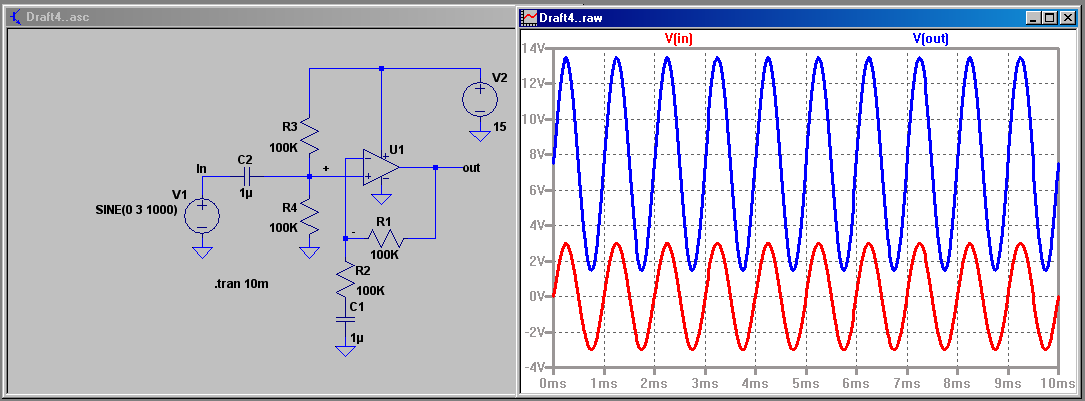Screen dimensions: 1085x401
Task: Click the Draft4..asc title bar
Action: [x=259, y=17]
